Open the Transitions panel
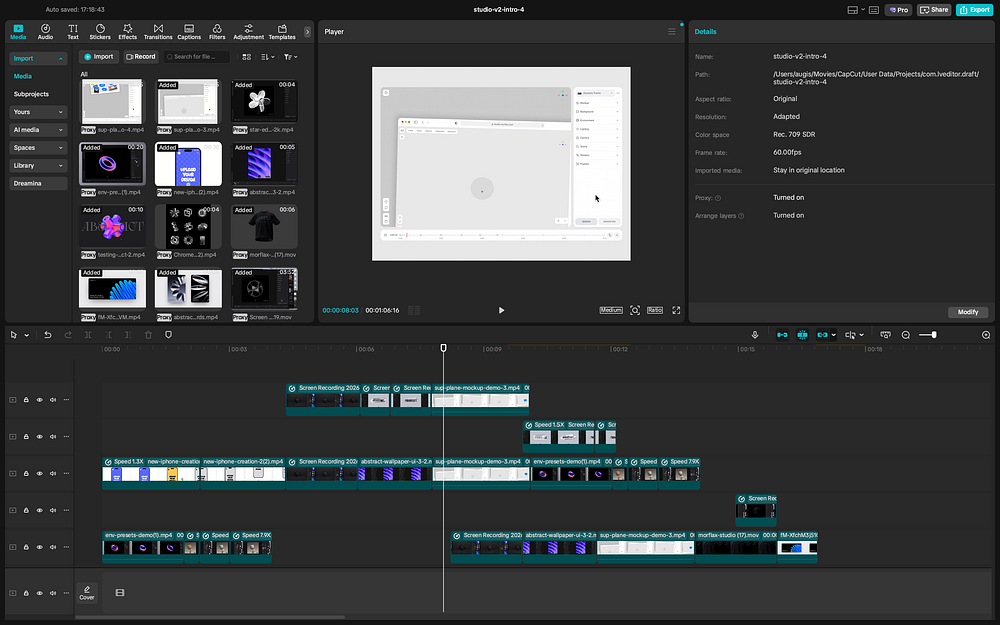 [x=157, y=32]
